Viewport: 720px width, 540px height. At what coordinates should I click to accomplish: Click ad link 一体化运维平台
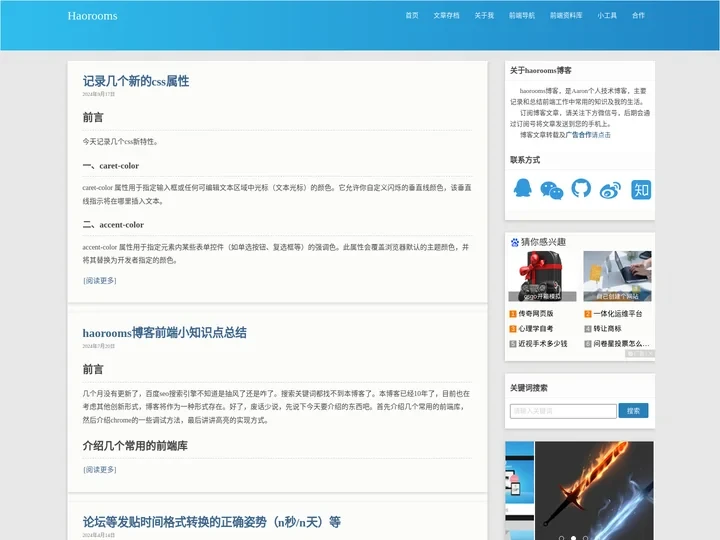coord(618,314)
